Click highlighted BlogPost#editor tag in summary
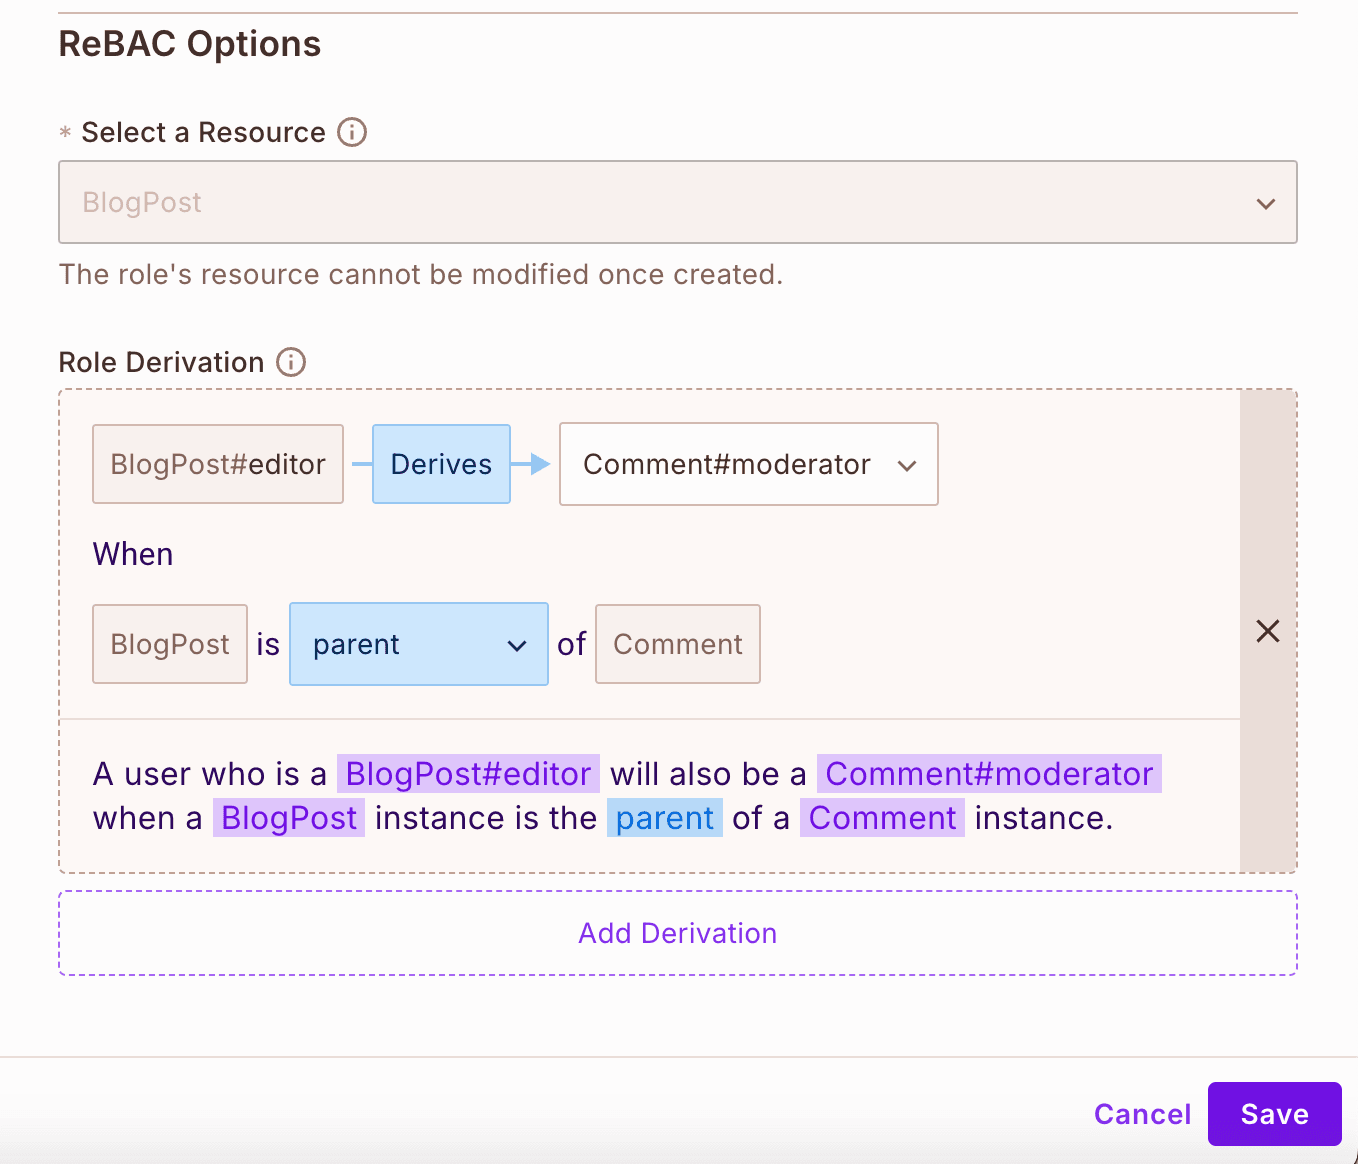1358x1164 pixels. pyautogui.click(x=468, y=774)
